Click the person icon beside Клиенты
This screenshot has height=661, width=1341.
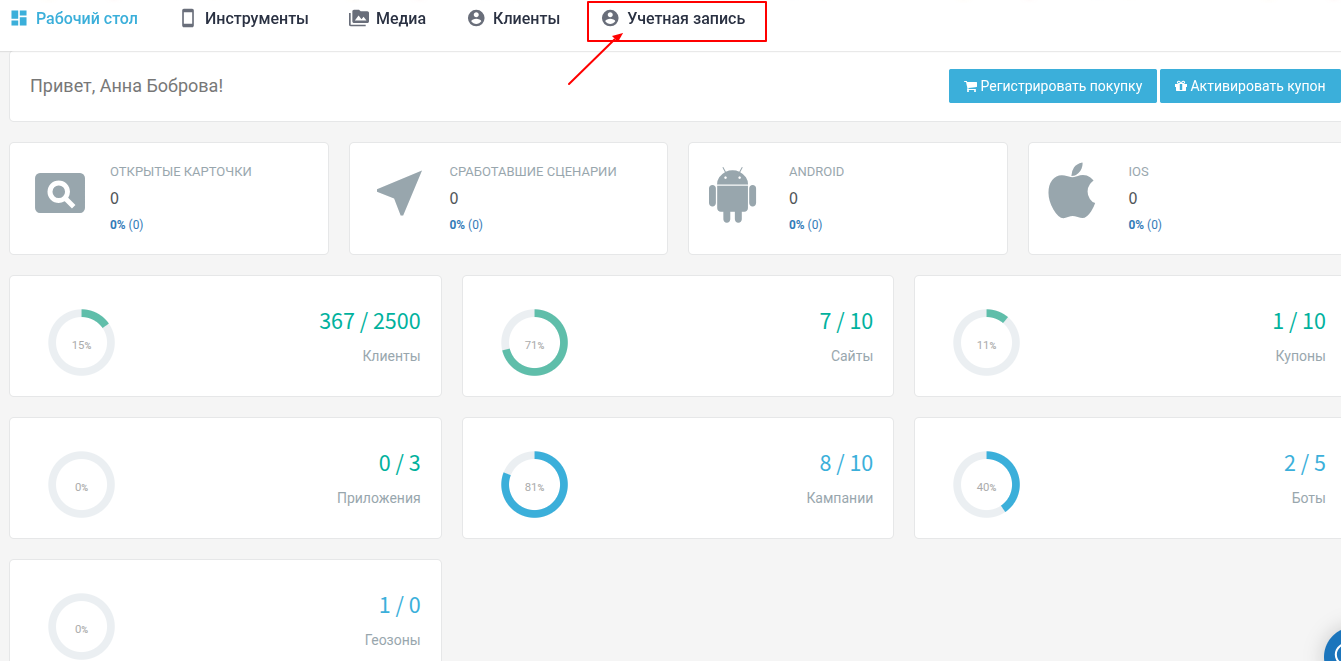point(476,18)
